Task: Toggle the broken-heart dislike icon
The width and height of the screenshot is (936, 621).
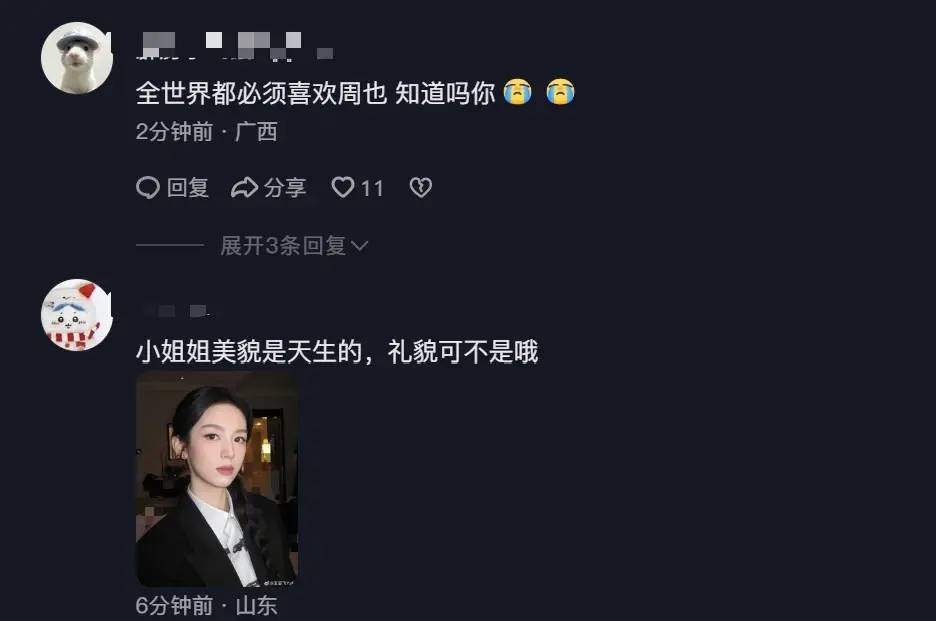Action: coord(421,187)
